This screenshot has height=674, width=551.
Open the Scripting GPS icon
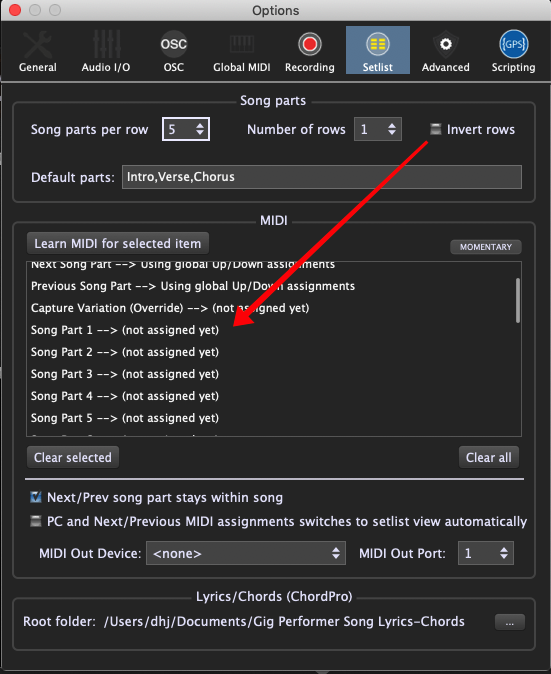point(514,44)
